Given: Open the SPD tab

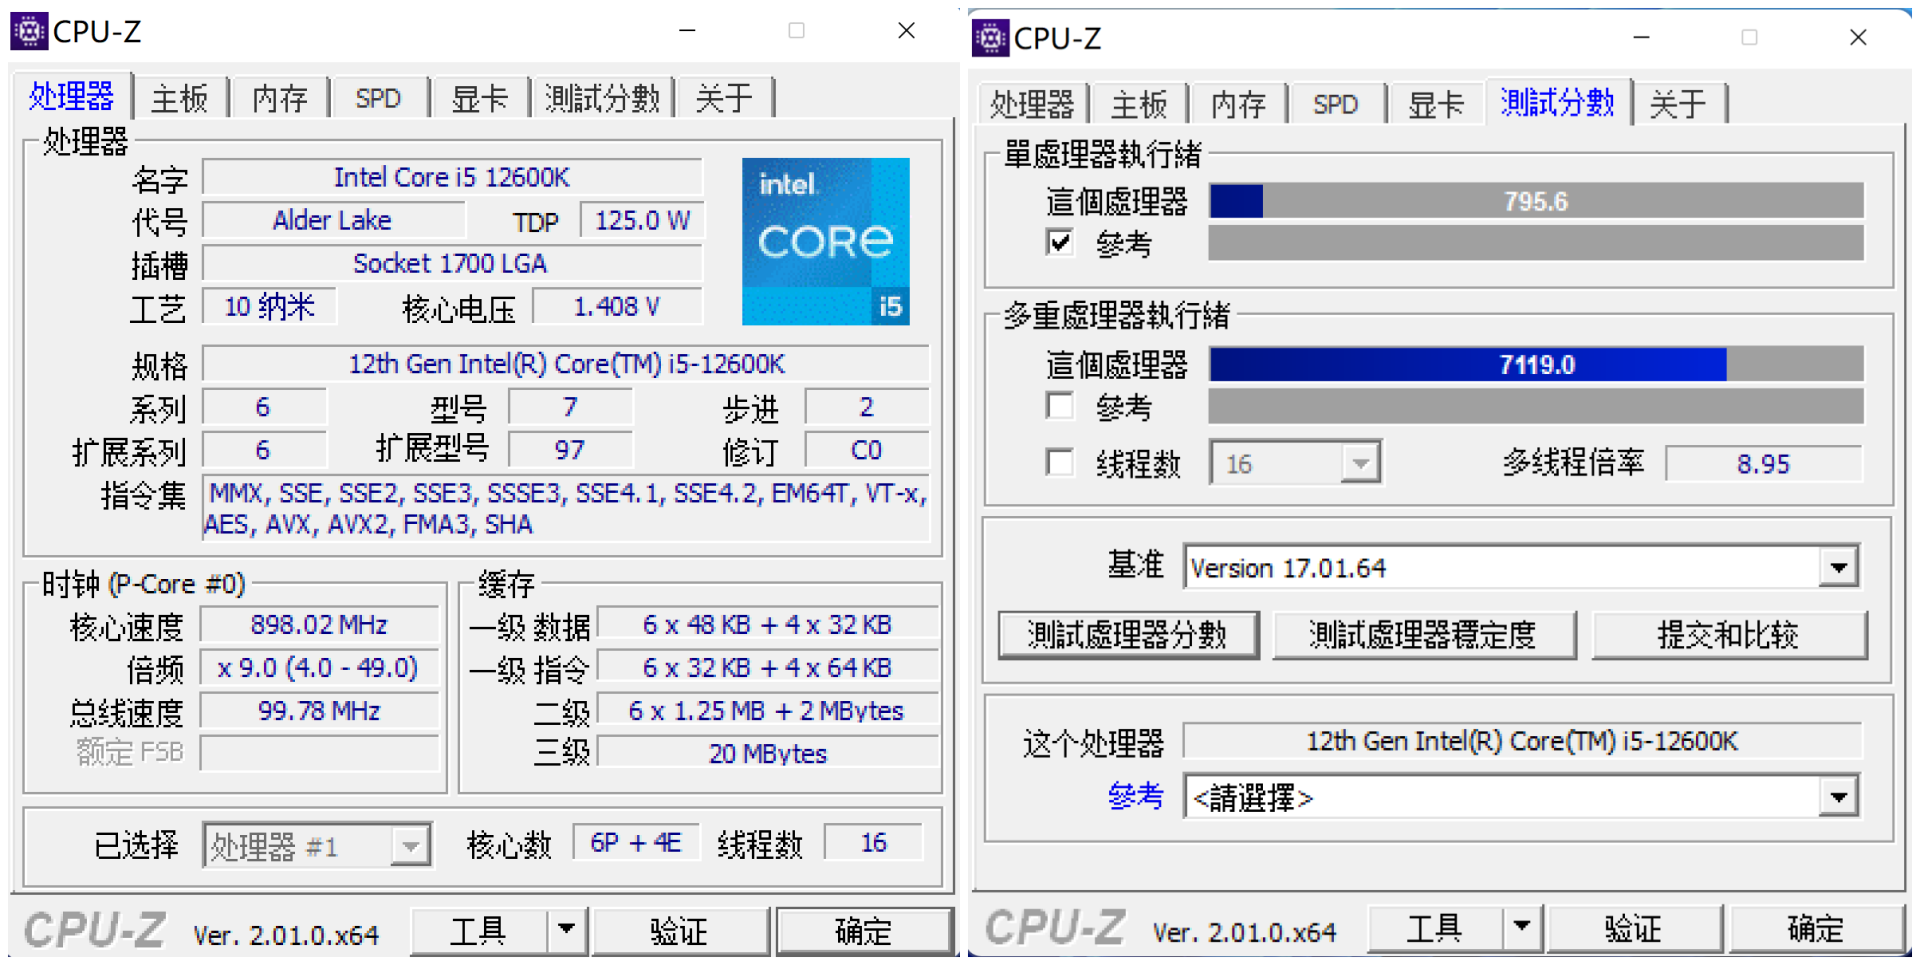Looking at the screenshot, I should point(378,97).
